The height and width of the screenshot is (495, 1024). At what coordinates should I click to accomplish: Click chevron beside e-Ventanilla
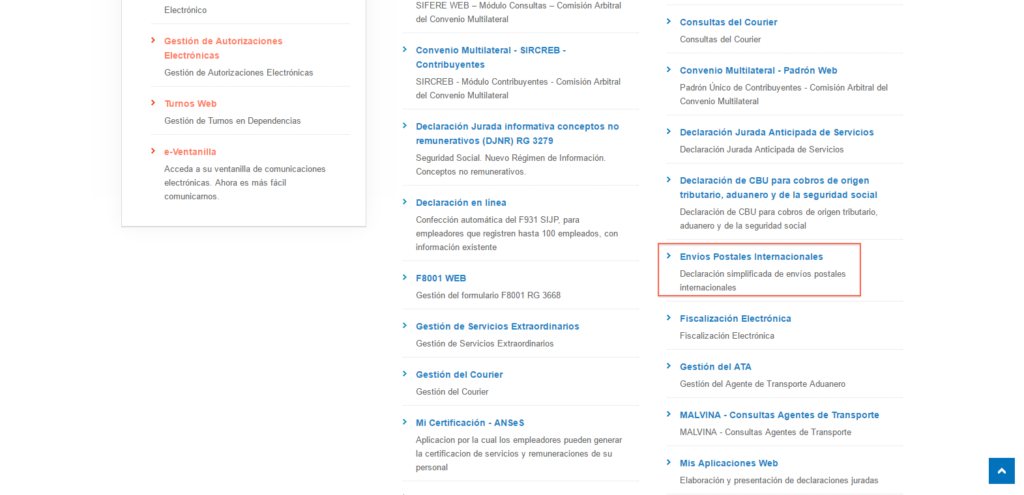click(153, 151)
